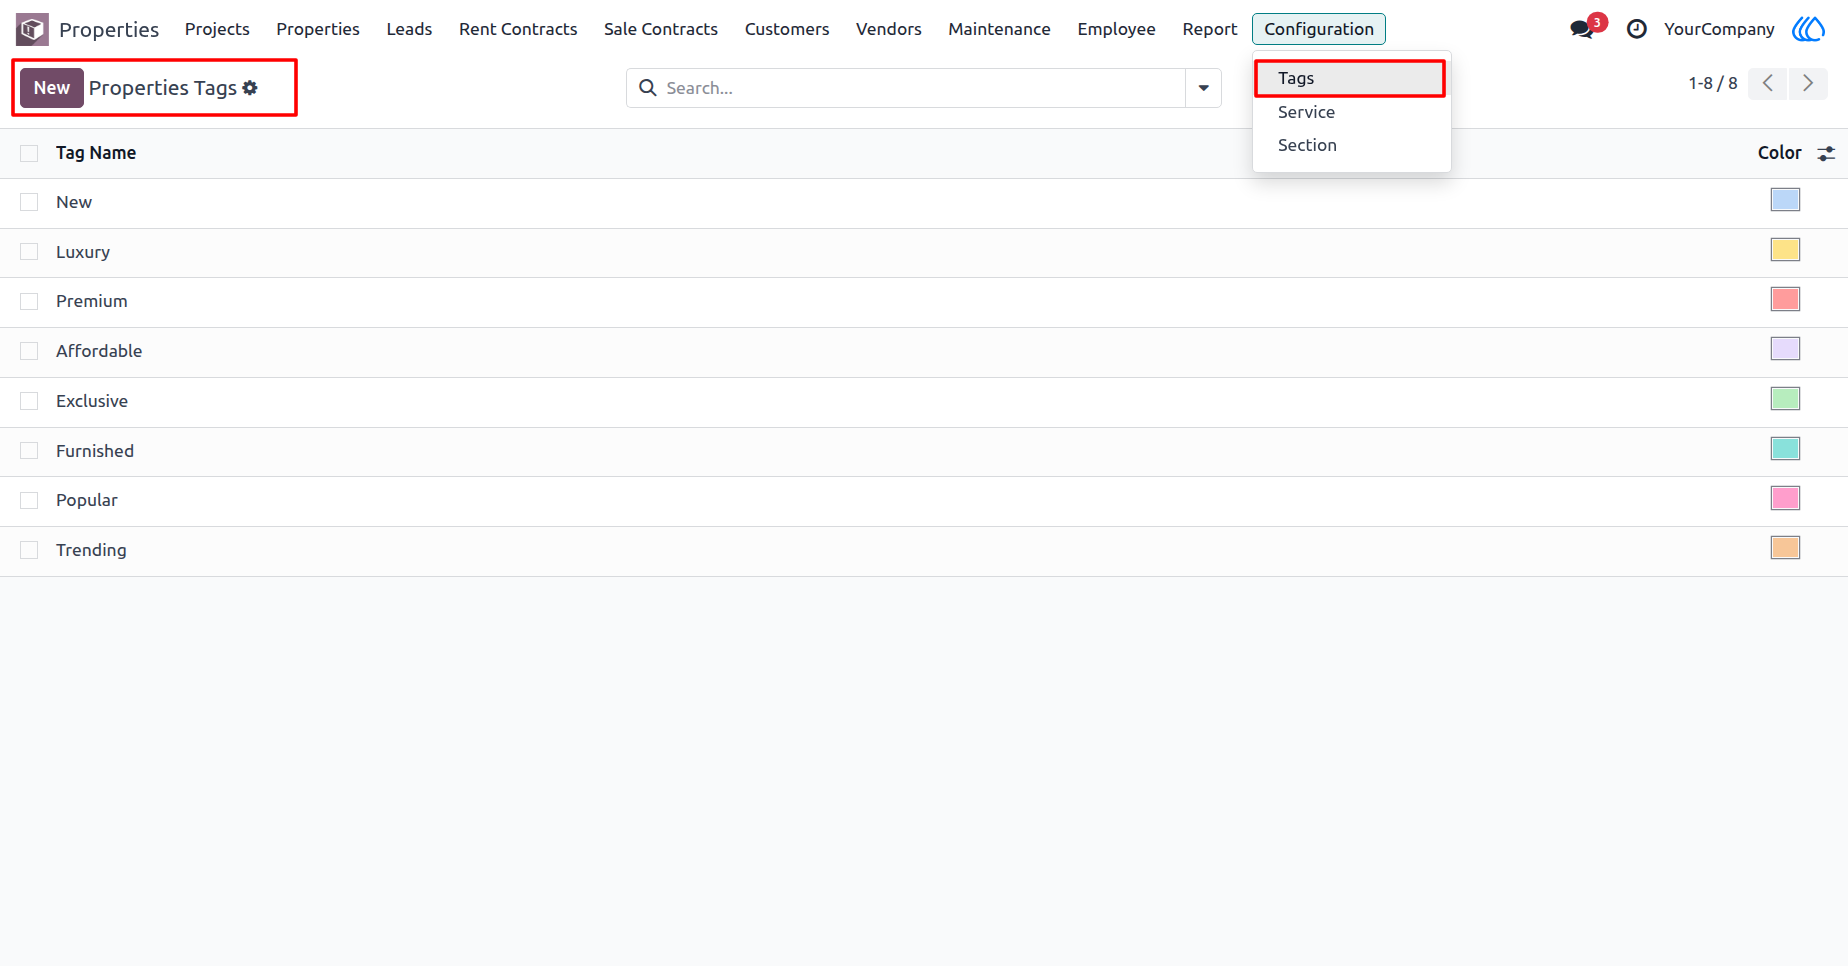Click the Properties app cube icon
Screen dimensions: 1848x966
click(32, 29)
